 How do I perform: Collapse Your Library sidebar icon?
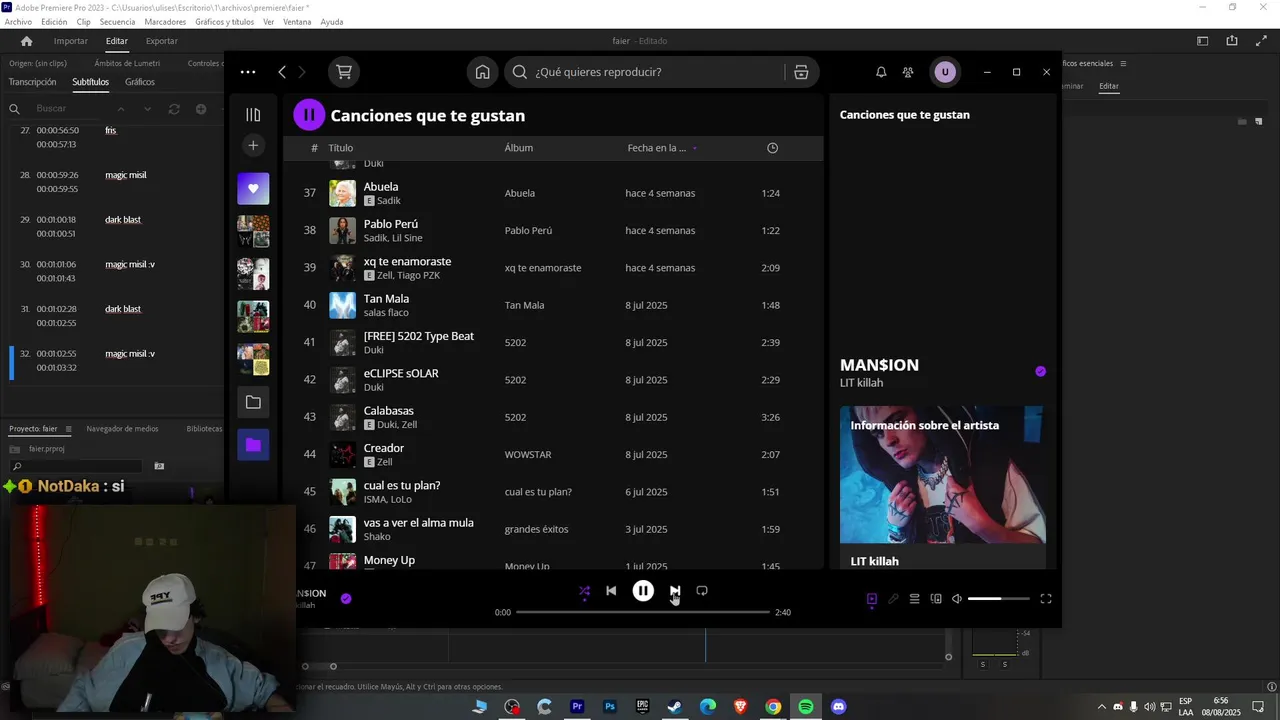pyautogui.click(x=253, y=115)
